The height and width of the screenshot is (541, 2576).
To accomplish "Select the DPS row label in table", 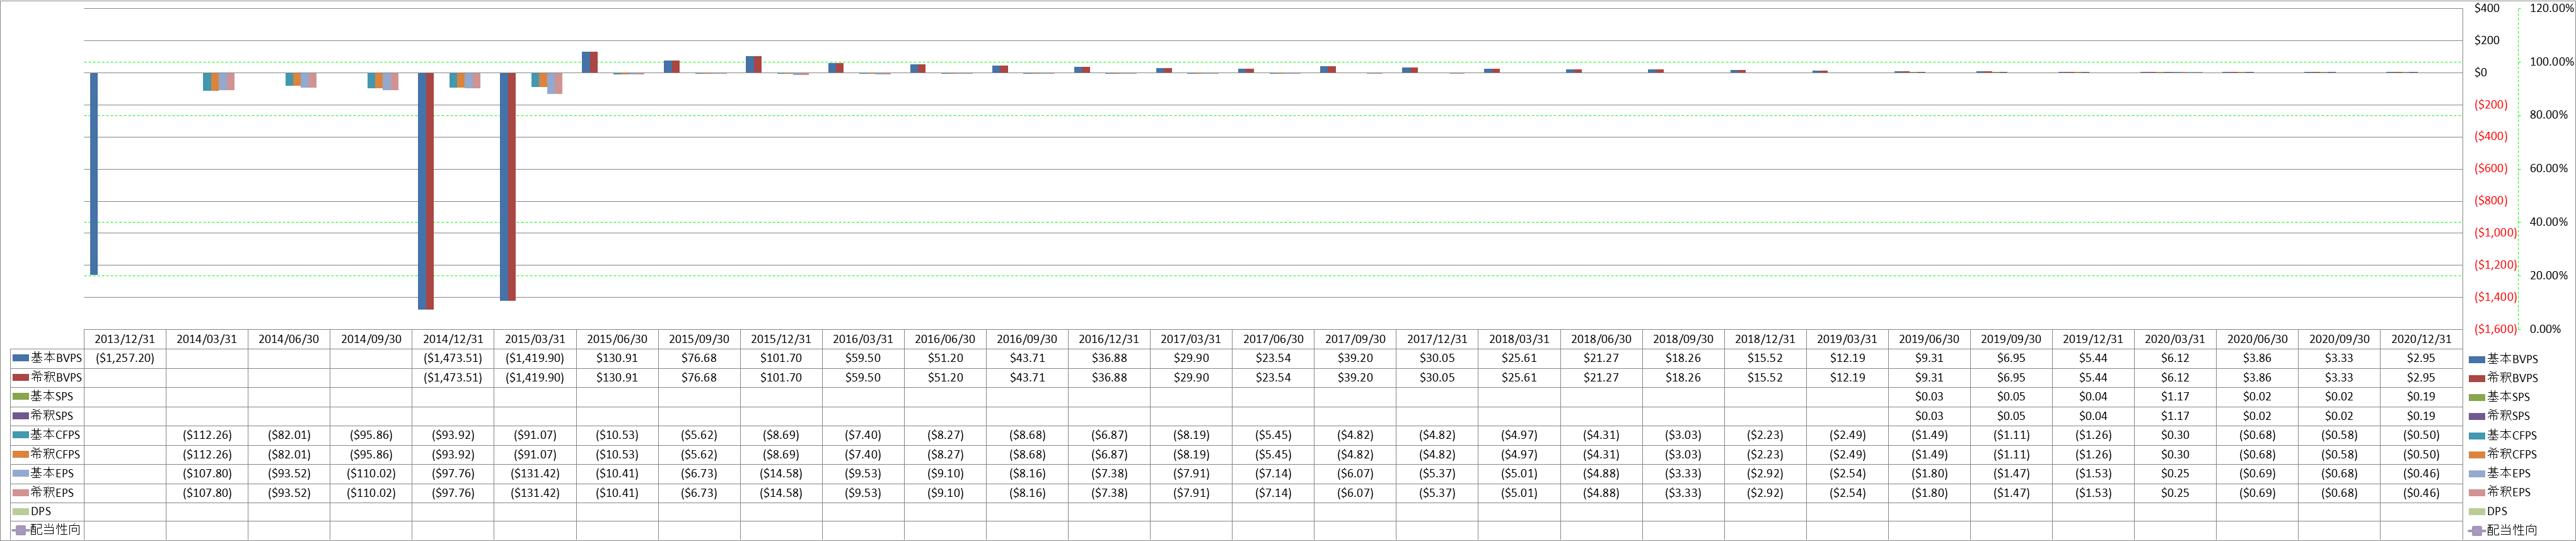I will point(41,511).
